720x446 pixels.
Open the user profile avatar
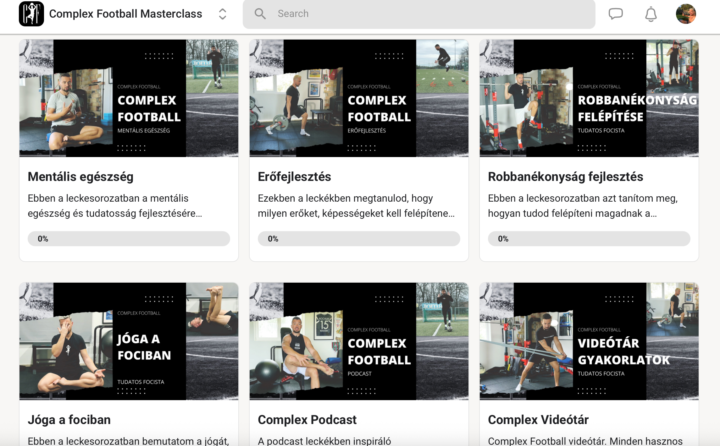(686, 13)
